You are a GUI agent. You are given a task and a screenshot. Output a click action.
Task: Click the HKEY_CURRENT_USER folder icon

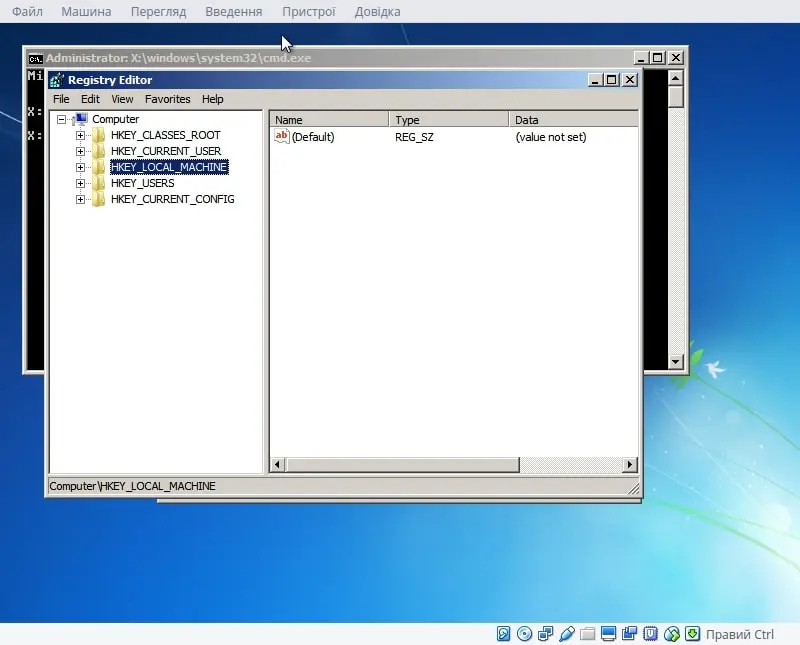tap(98, 151)
